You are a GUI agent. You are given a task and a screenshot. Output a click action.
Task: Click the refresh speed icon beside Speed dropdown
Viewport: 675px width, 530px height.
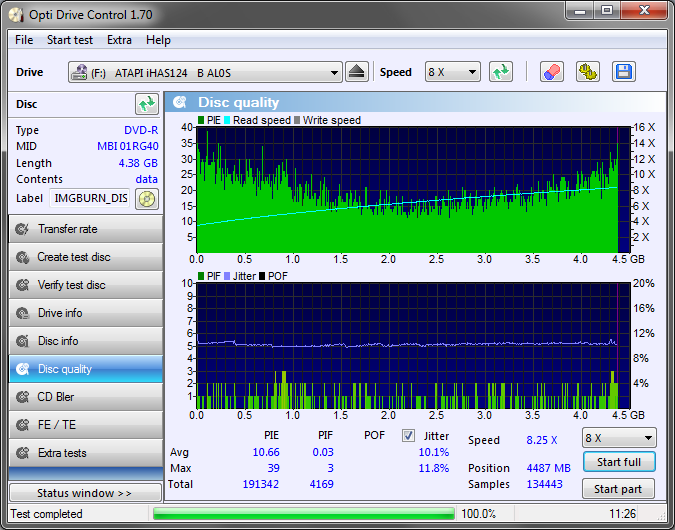point(501,72)
